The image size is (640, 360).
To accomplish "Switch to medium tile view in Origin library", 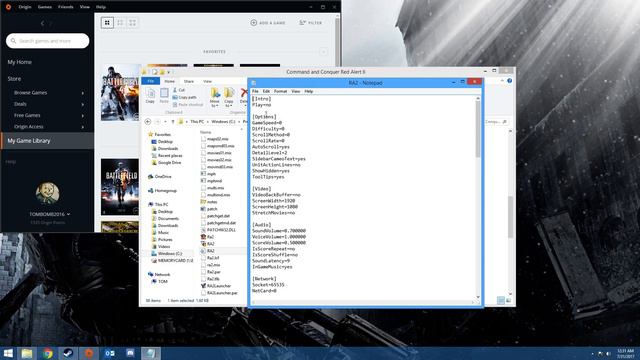I will click(x=120, y=23).
